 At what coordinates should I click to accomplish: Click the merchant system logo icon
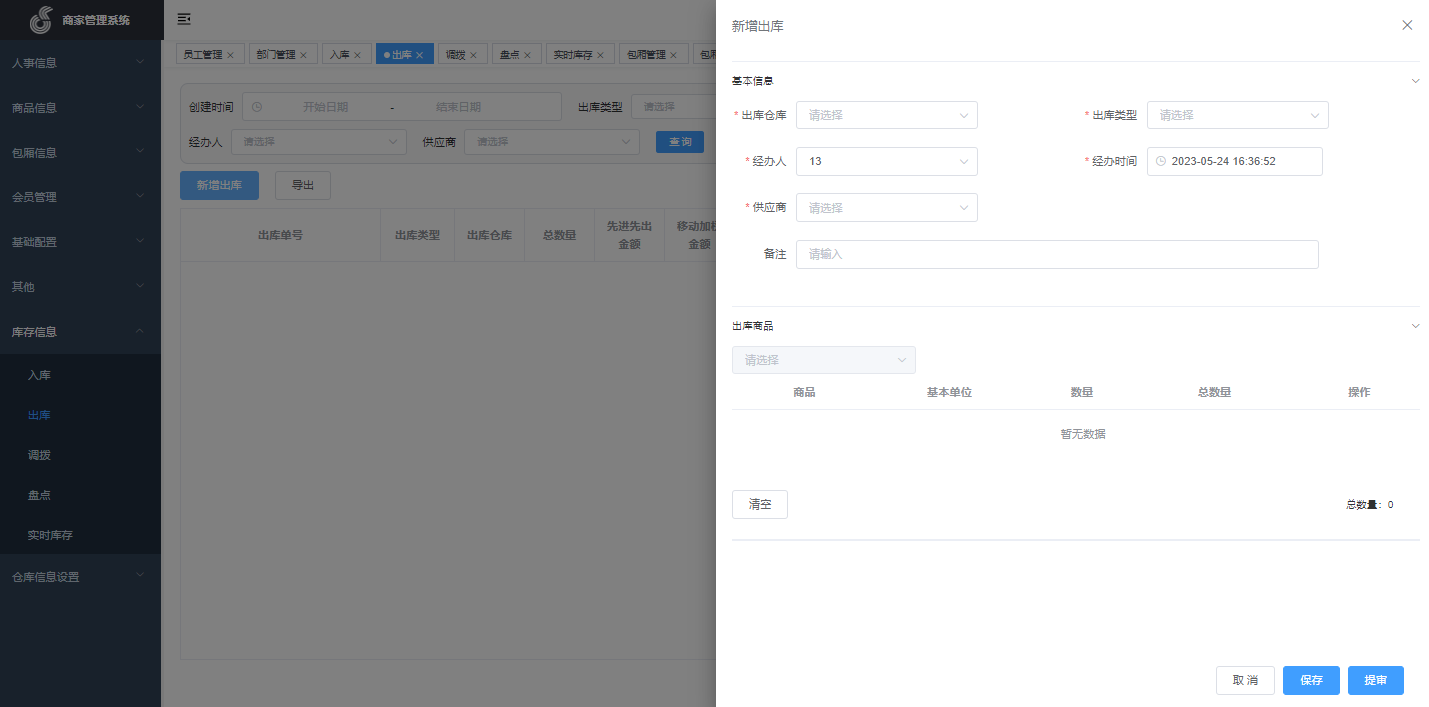coord(40,19)
